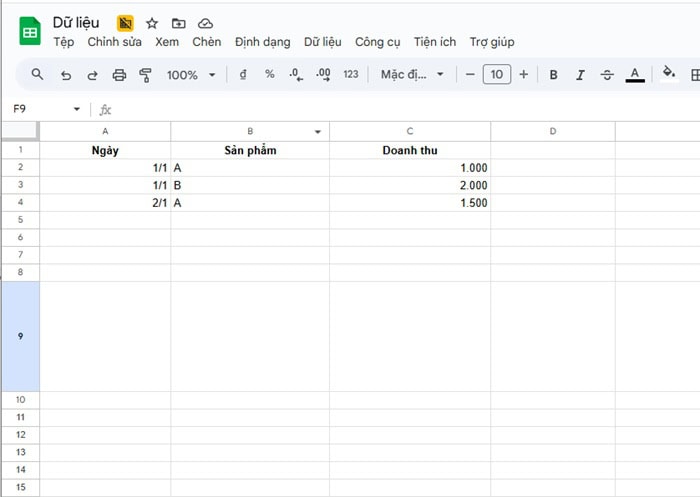Image resolution: width=700 pixels, height=497 pixels.
Task: Open the text color picker
Action: pyautogui.click(x=634, y=75)
